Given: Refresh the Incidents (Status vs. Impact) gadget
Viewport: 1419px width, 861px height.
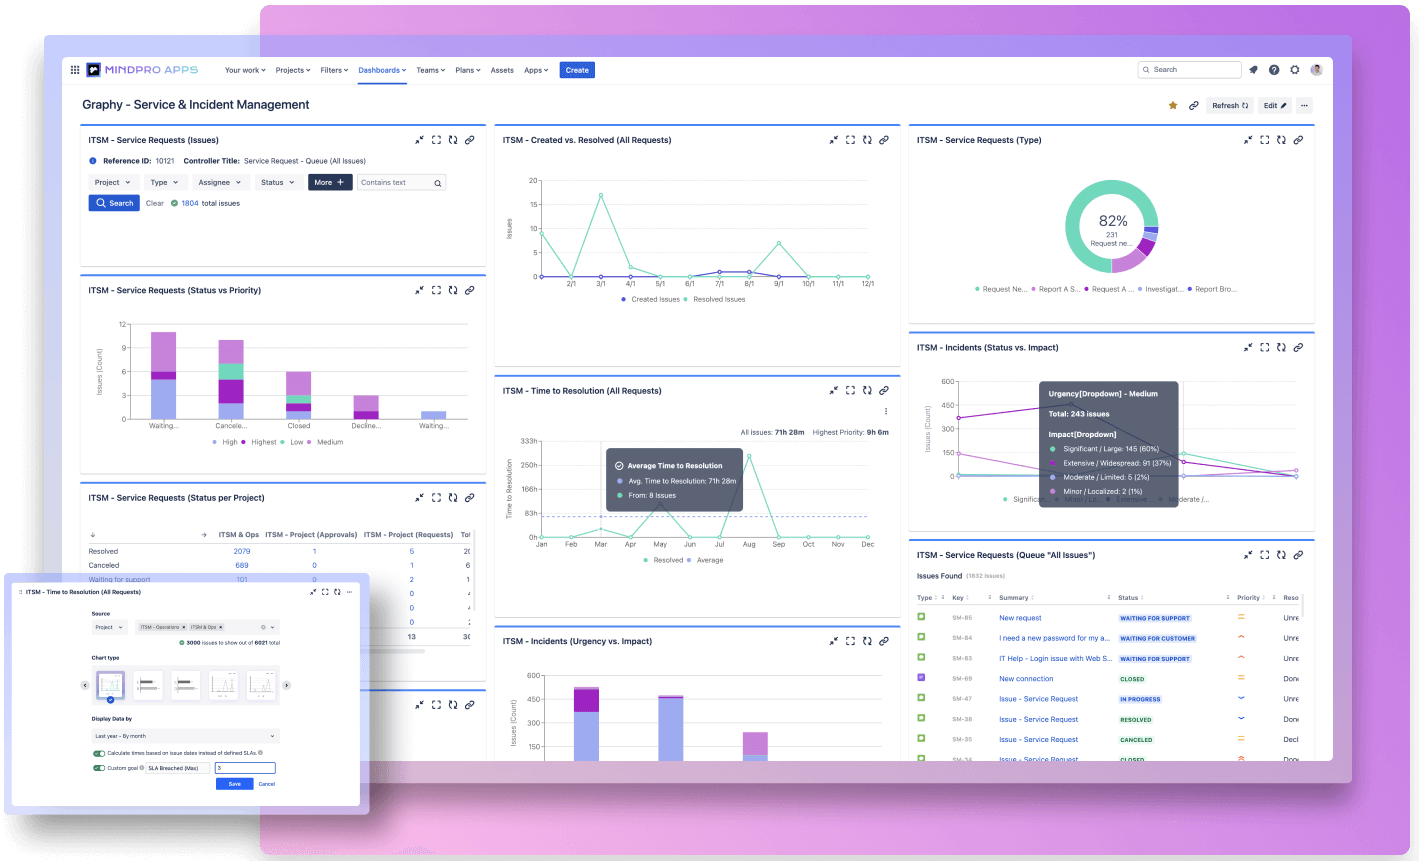Looking at the screenshot, I should (x=1281, y=347).
